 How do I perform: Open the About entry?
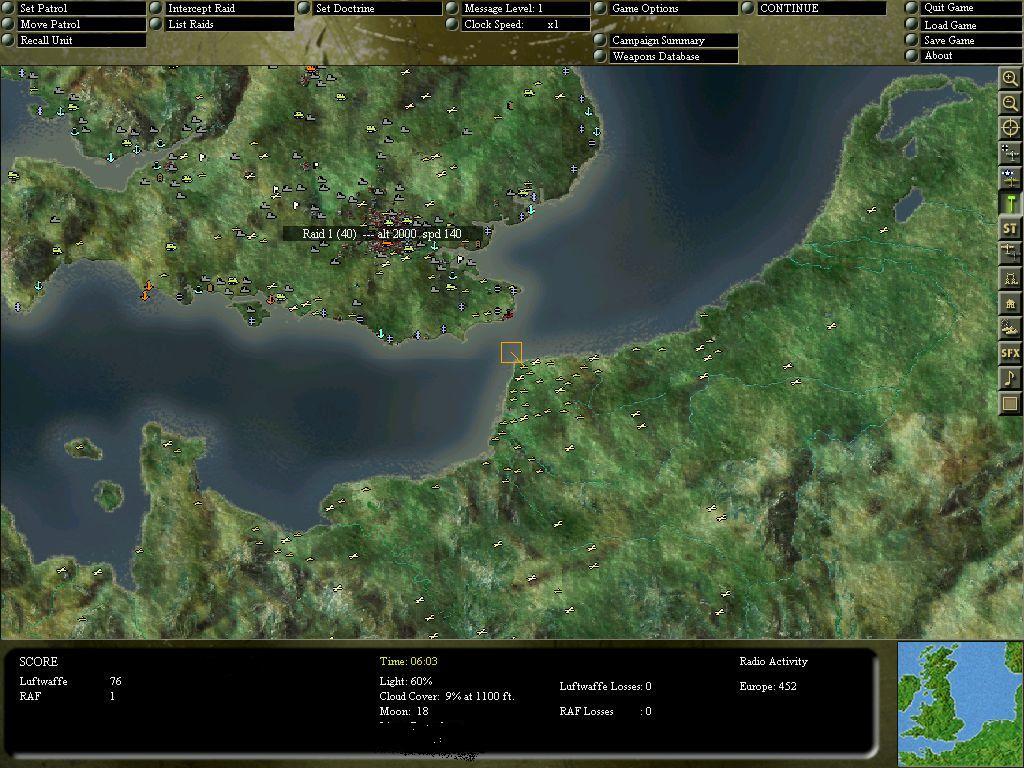point(972,56)
